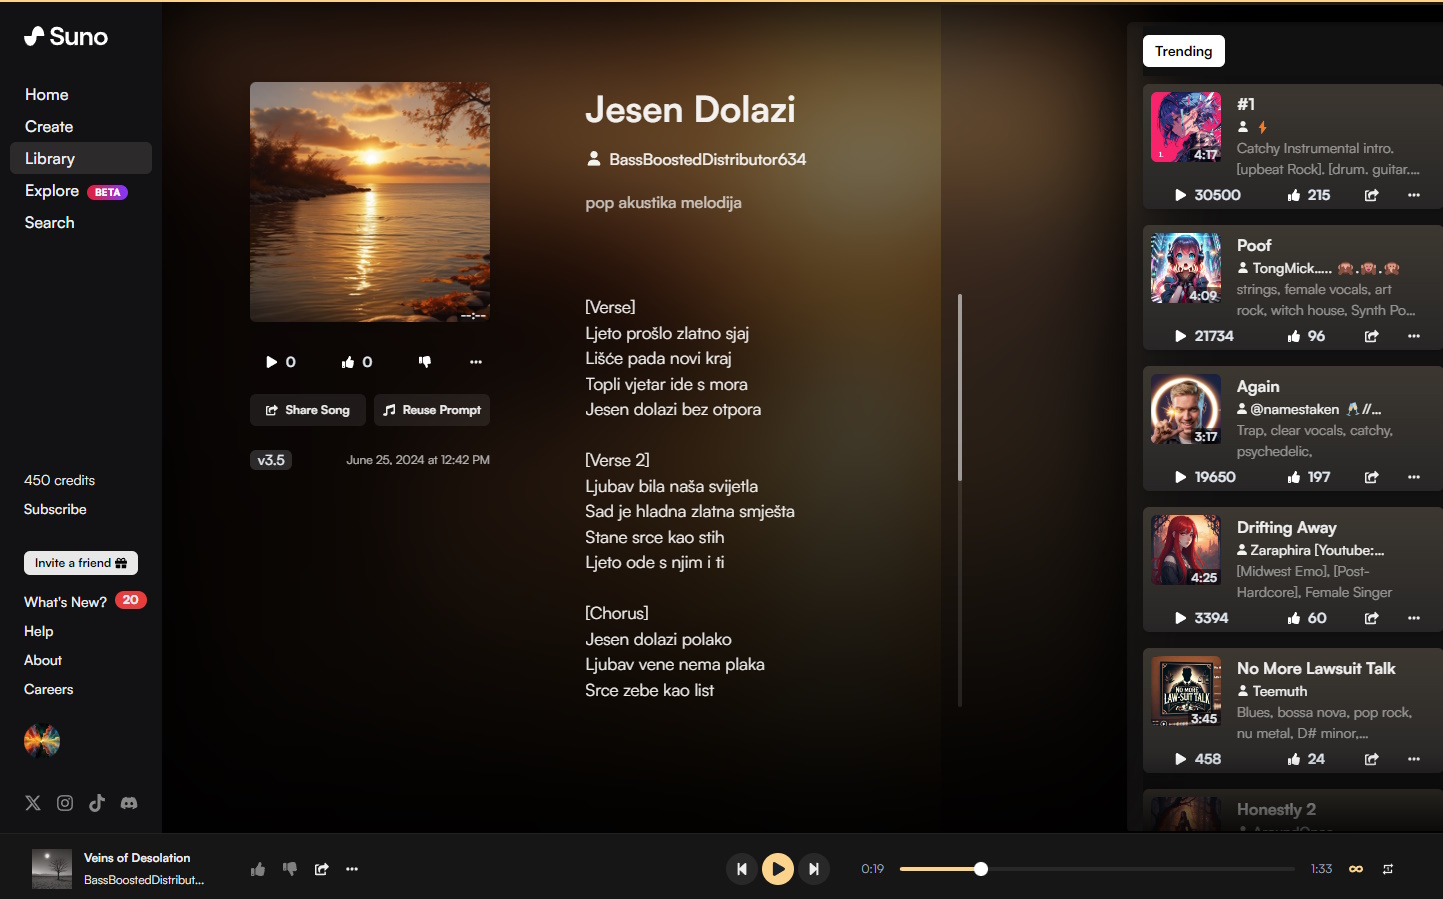Go to Create in the sidebar
The image size is (1443, 899).
49,127
